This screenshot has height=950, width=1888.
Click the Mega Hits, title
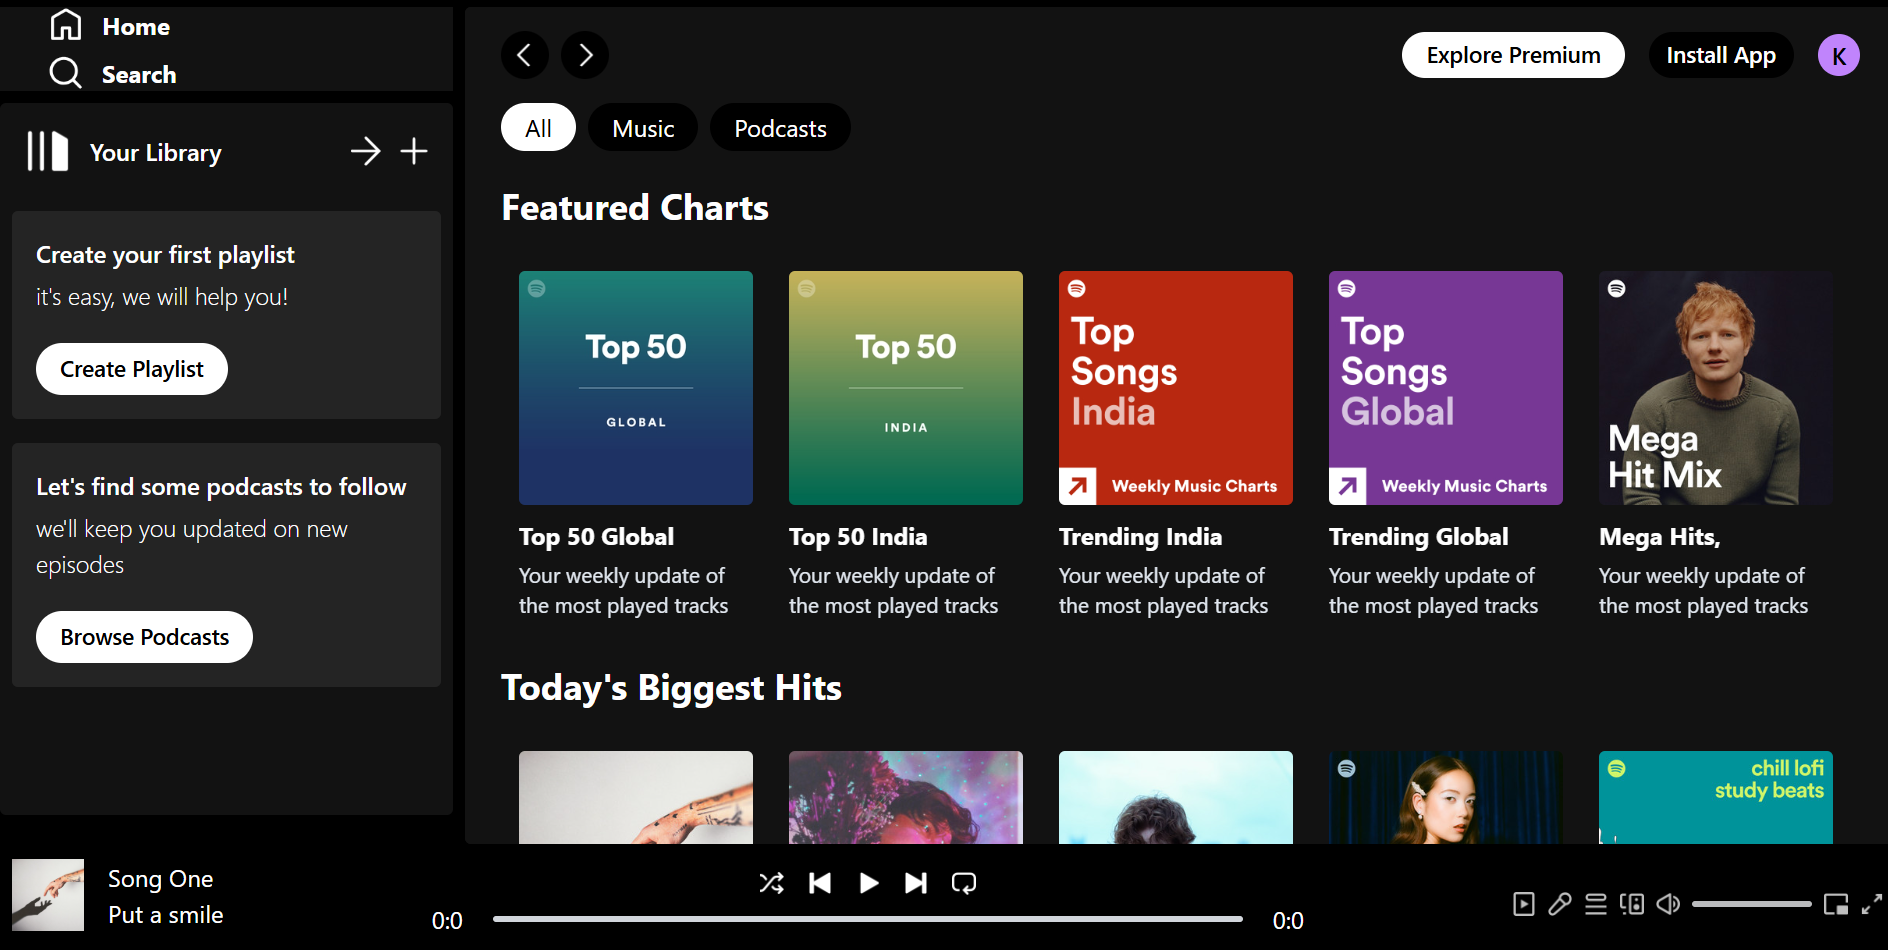(1659, 537)
